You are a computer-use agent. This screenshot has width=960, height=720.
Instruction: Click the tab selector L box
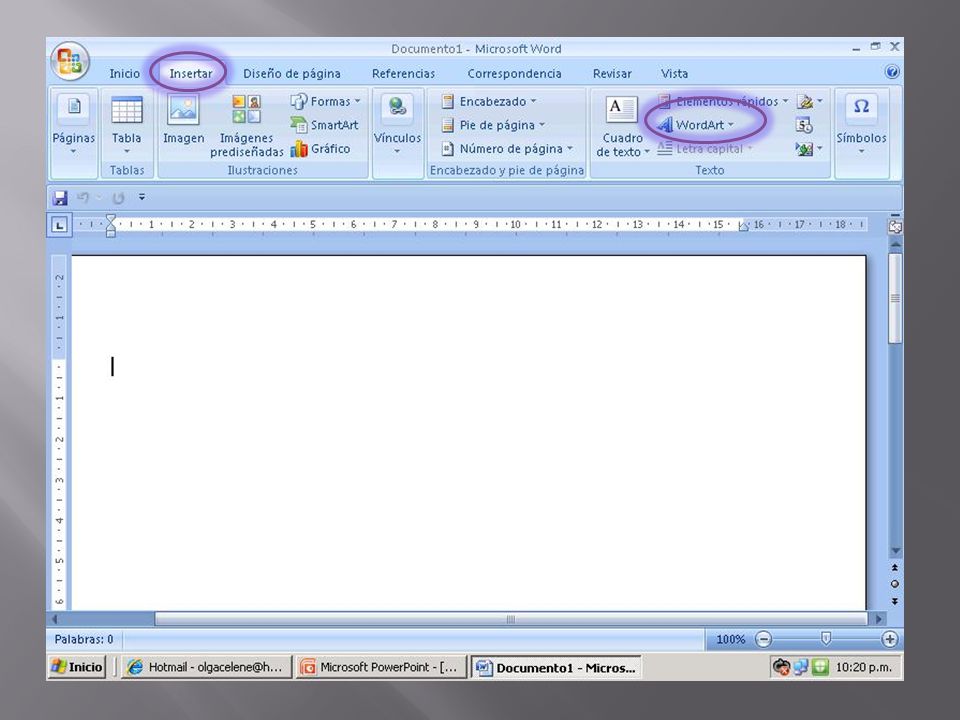pyautogui.click(x=59, y=225)
